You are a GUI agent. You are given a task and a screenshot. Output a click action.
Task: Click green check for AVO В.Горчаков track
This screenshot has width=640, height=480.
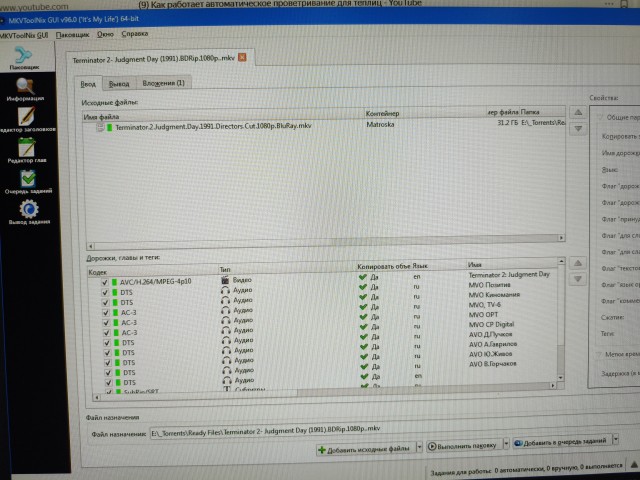pyautogui.click(x=364, y=367)
